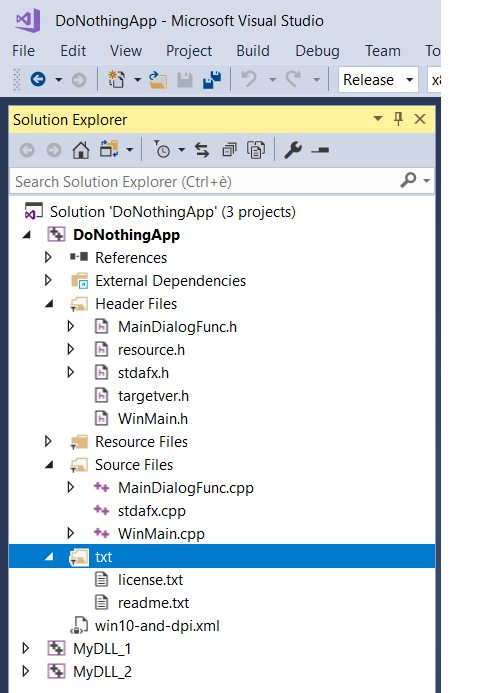Pin the Solution Explorer panel
This screenshot has height=693, width=480.
(x=398, y=119)
